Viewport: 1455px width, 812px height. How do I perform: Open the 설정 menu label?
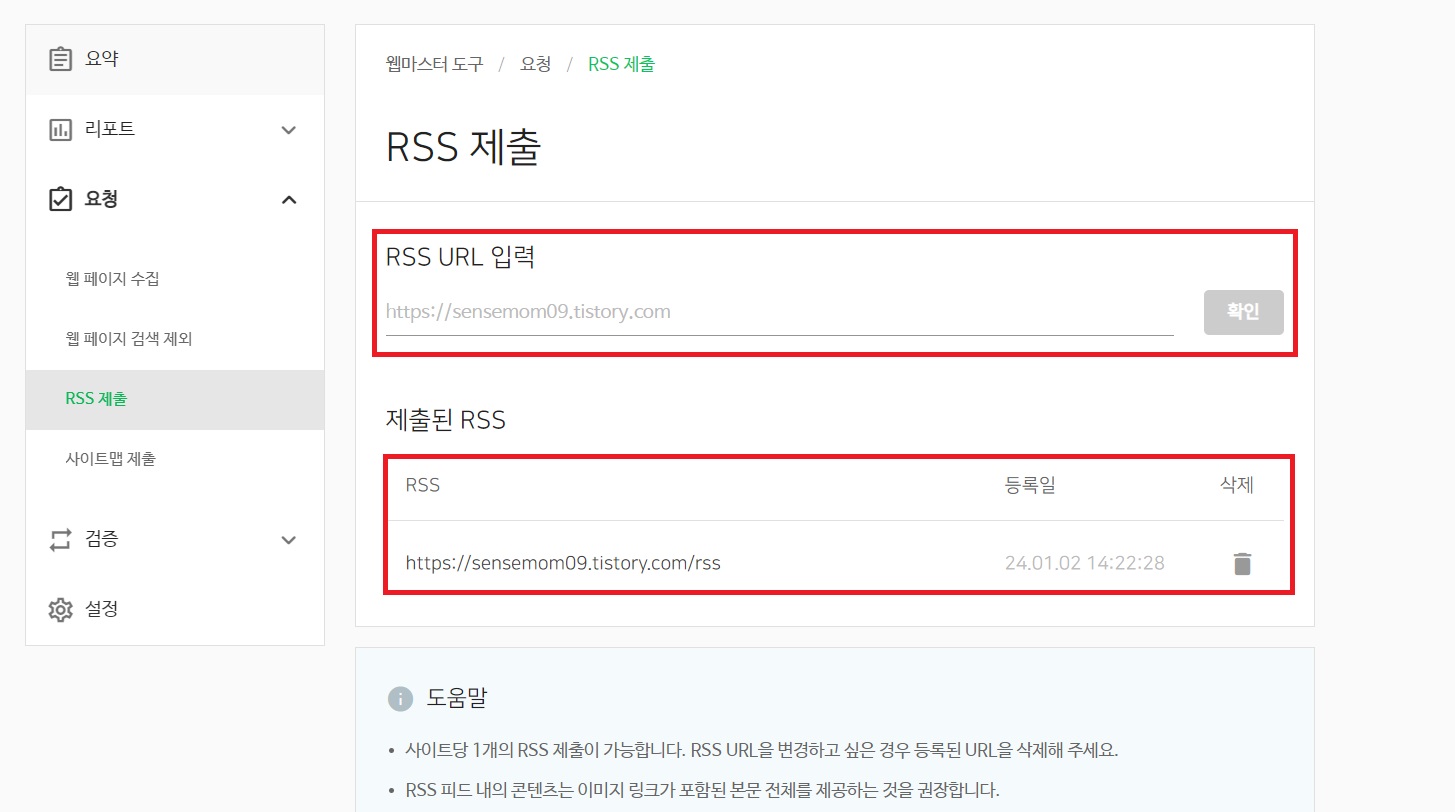[102, 609]
